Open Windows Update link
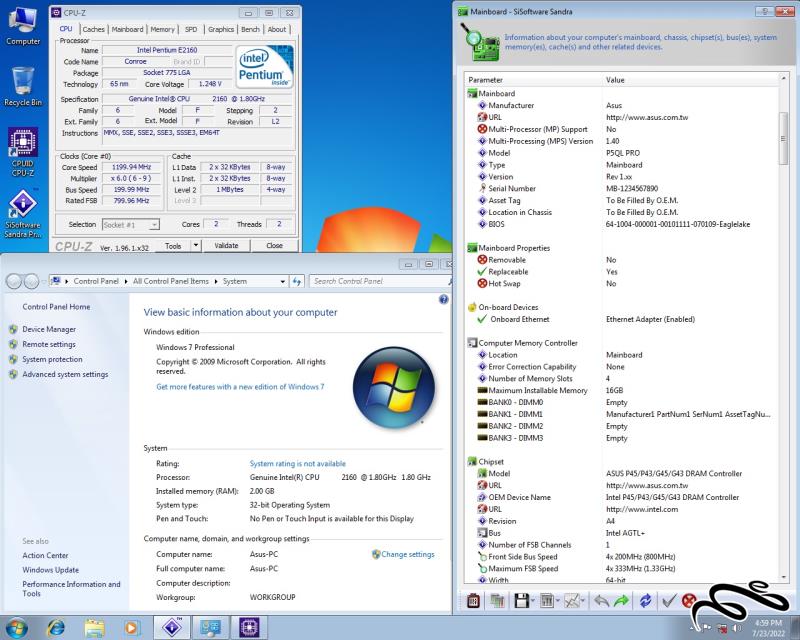800x640 pixels. (51, 570)
